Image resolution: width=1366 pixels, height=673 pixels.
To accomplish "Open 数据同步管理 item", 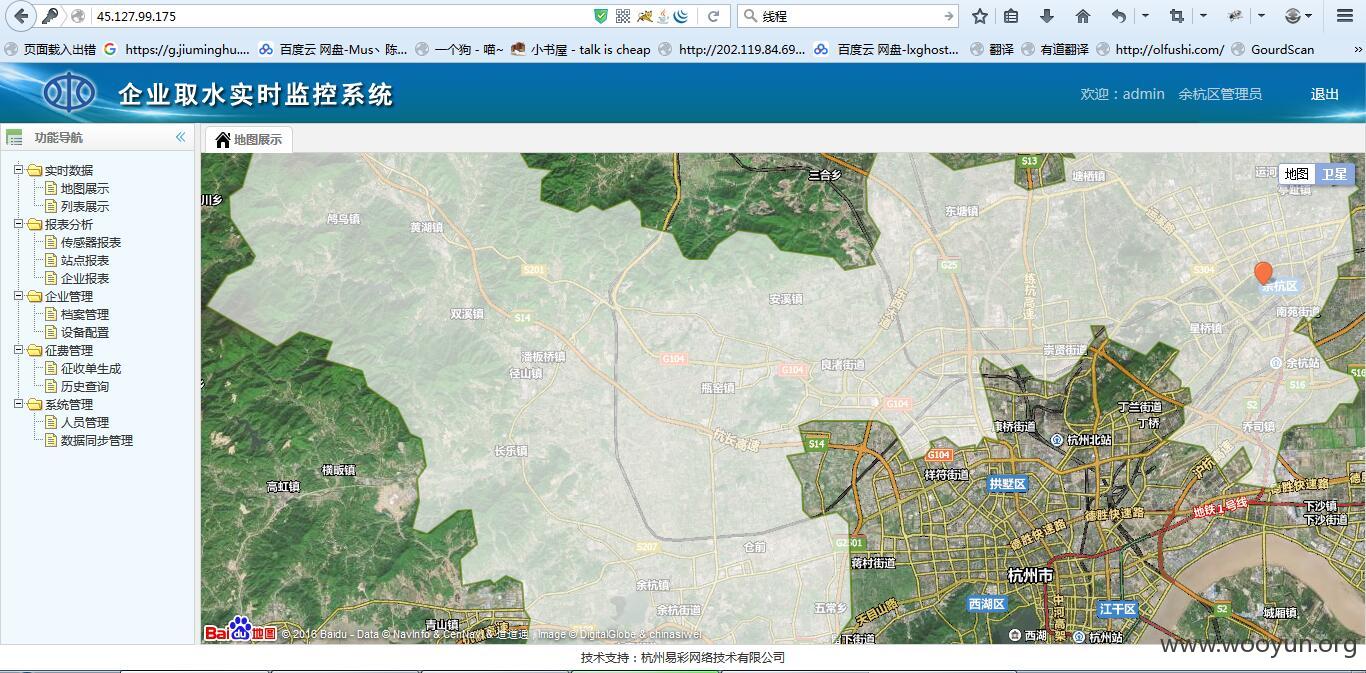I will point(97,440).
